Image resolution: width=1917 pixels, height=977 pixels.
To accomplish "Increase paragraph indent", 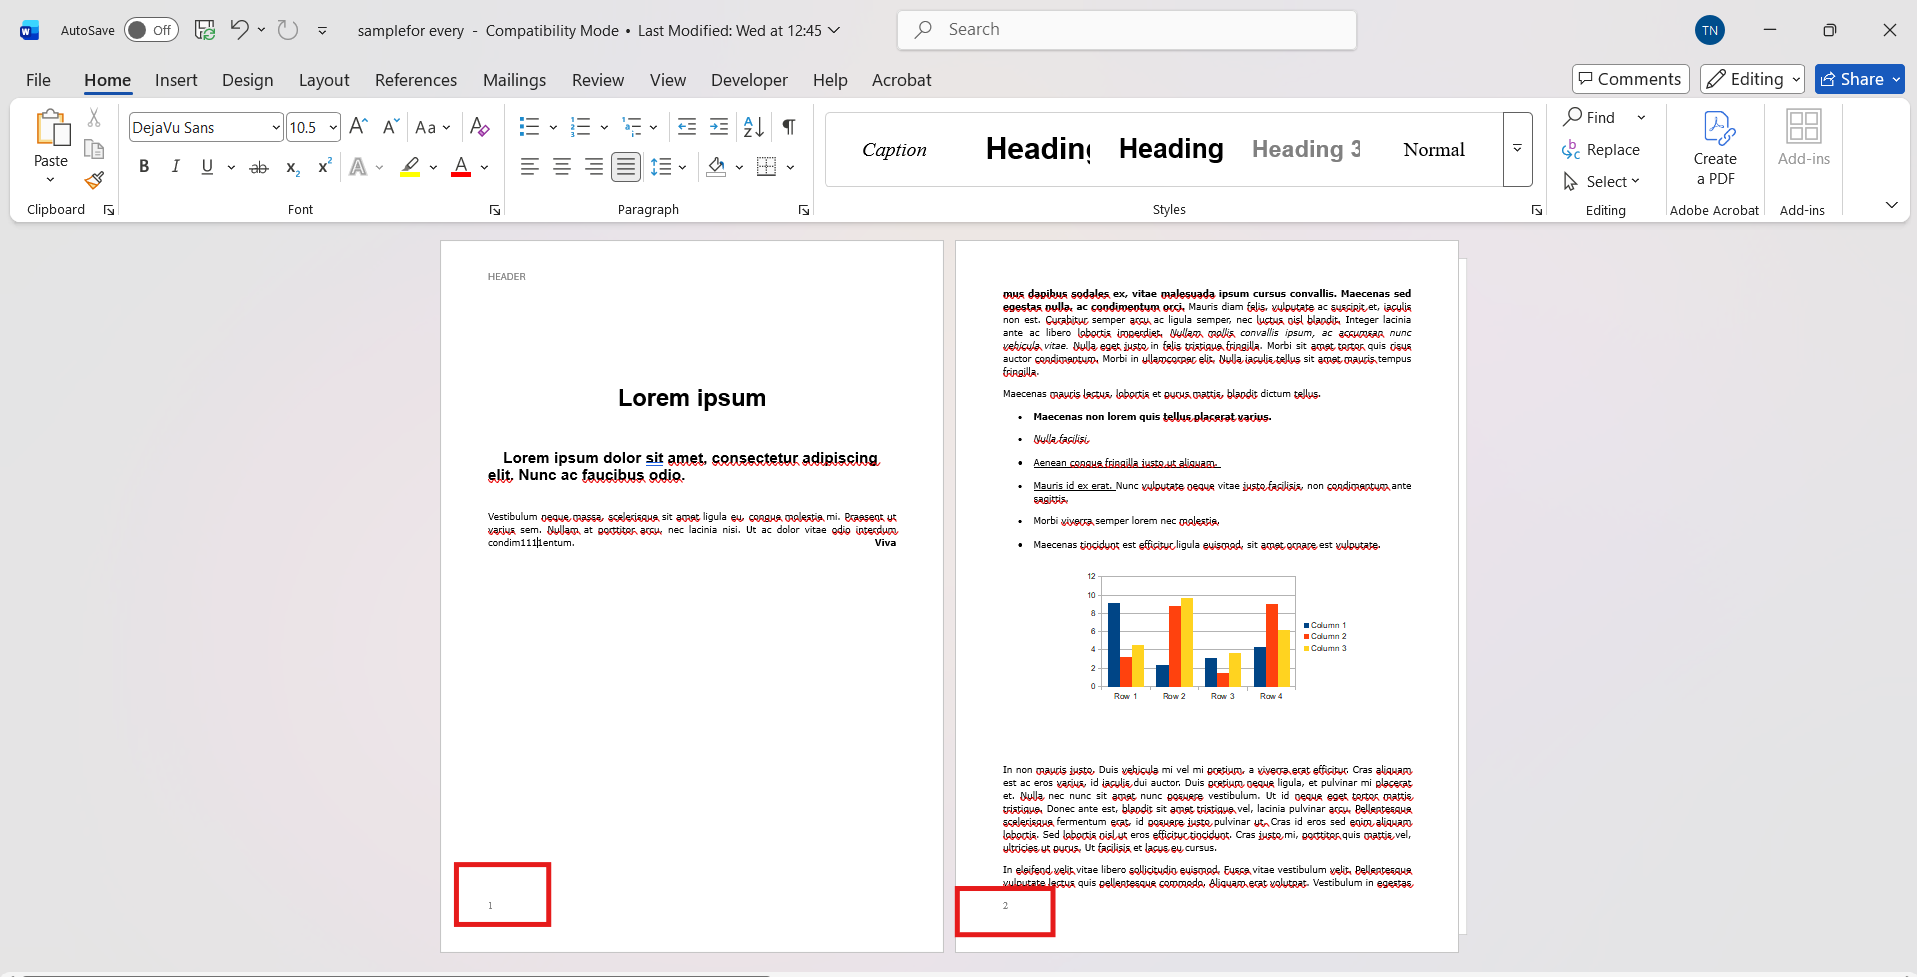I will pyautogui.click(x=719, y=127).
